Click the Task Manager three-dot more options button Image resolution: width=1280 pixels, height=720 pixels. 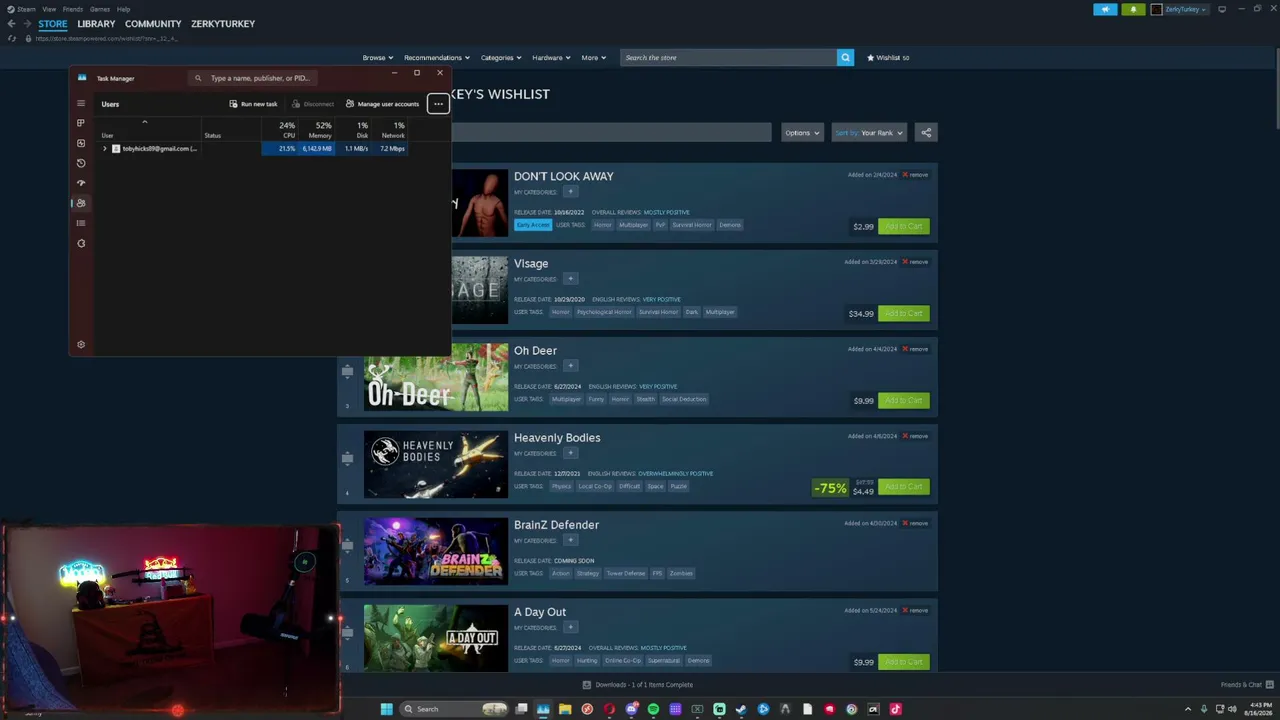438,104
